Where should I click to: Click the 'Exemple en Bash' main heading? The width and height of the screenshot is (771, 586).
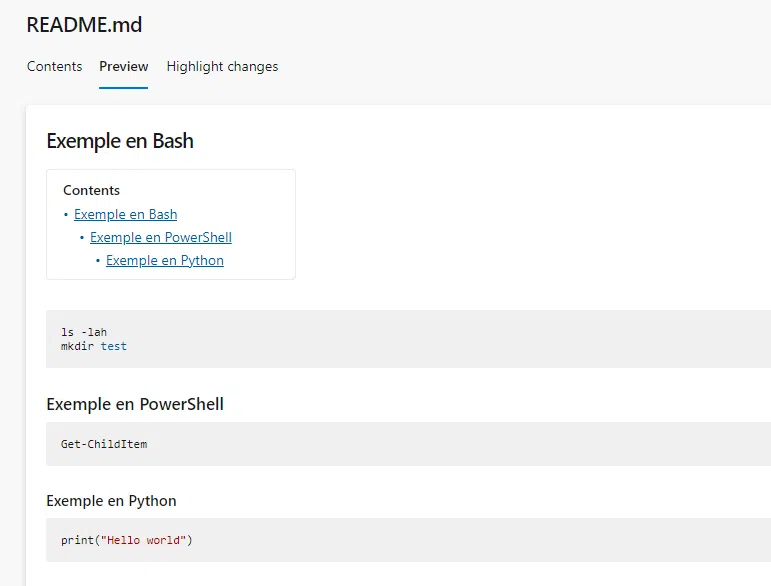[x=120, y=141]
